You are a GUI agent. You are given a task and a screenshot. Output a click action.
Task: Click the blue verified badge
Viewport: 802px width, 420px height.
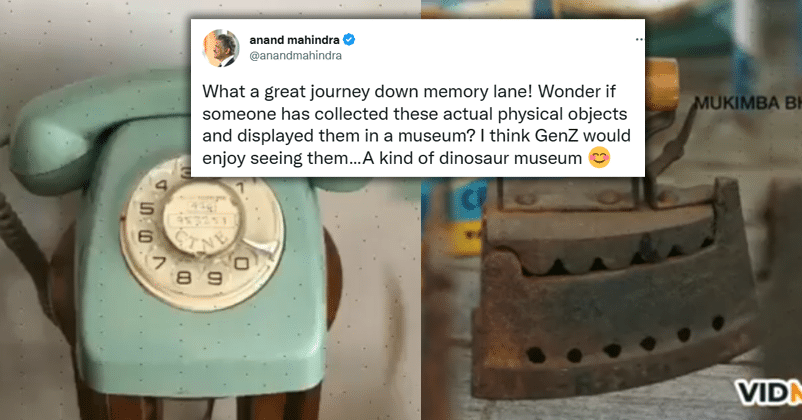coord(349,39)
